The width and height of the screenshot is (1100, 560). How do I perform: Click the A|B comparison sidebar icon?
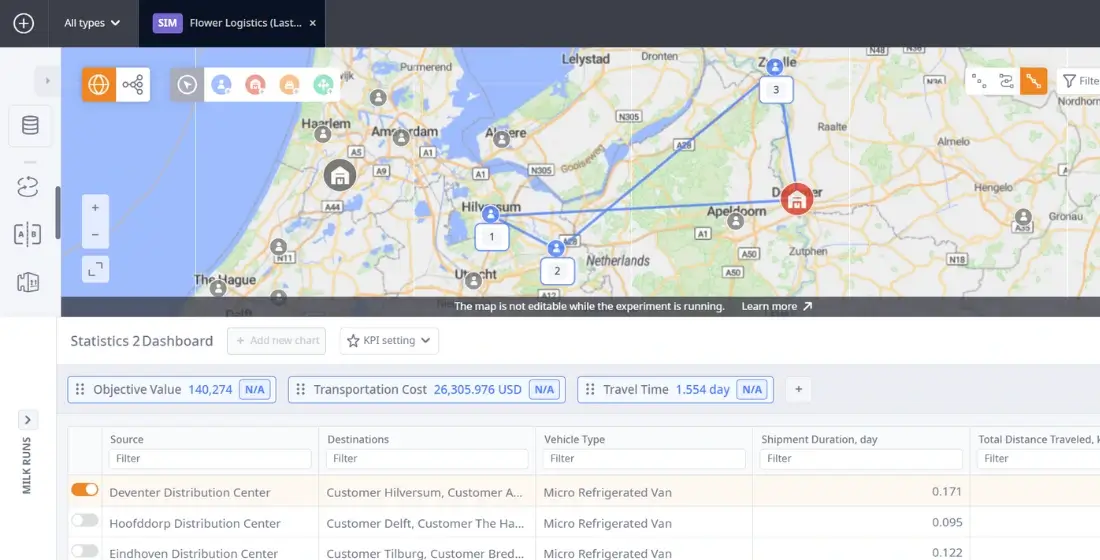29,235
